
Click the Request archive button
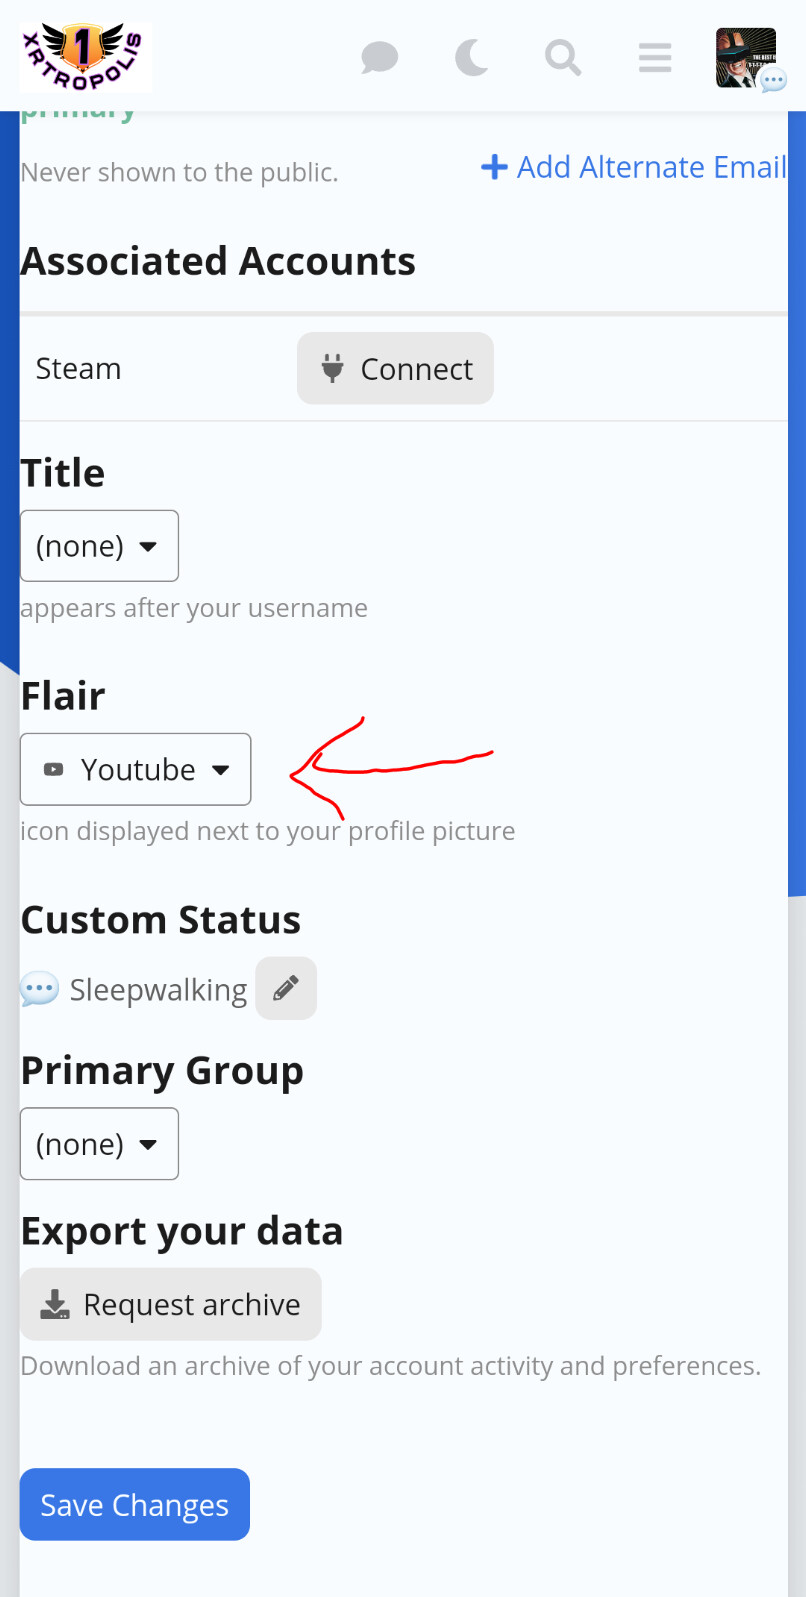tap(171, 1304)
